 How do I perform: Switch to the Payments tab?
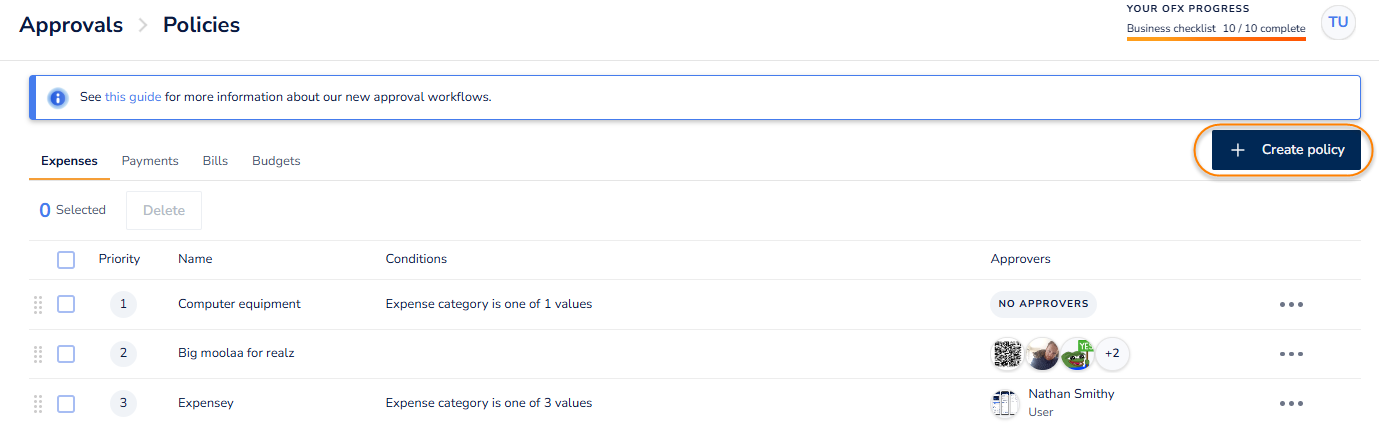coord(150,161)
